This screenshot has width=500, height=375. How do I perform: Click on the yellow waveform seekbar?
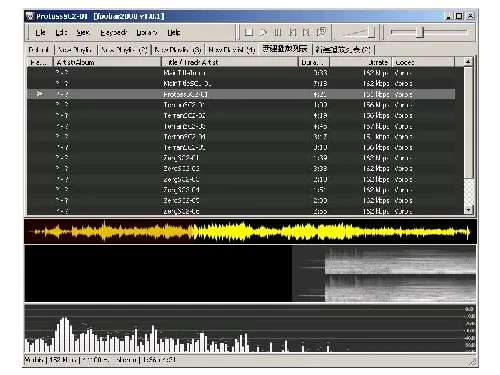click(x=250, y=231)
